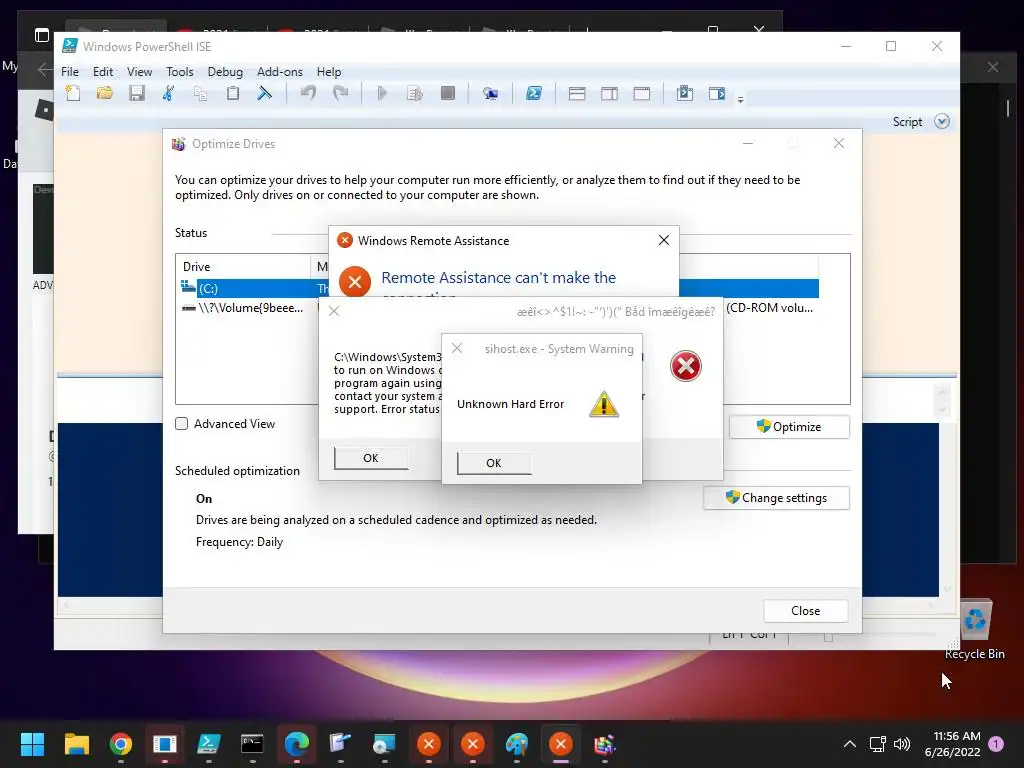Show Script Pane Top layout icon
The width and height of the screenshot is (1024, 768).
point(577,93)
